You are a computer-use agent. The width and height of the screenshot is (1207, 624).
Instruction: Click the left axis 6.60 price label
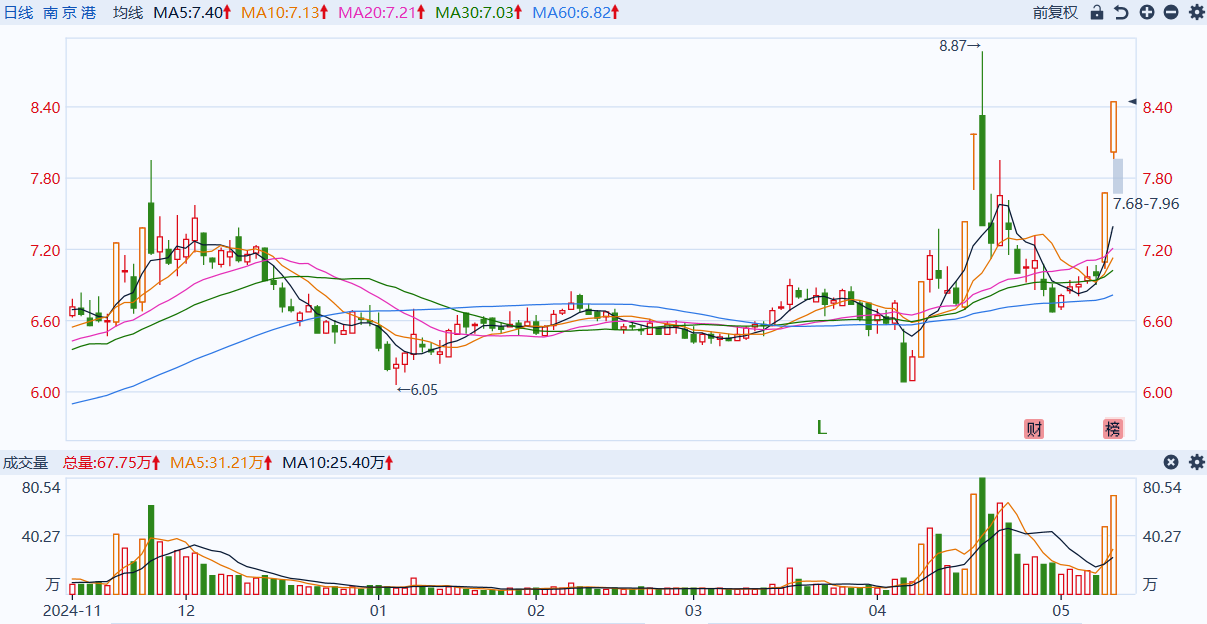click(47, 321)
